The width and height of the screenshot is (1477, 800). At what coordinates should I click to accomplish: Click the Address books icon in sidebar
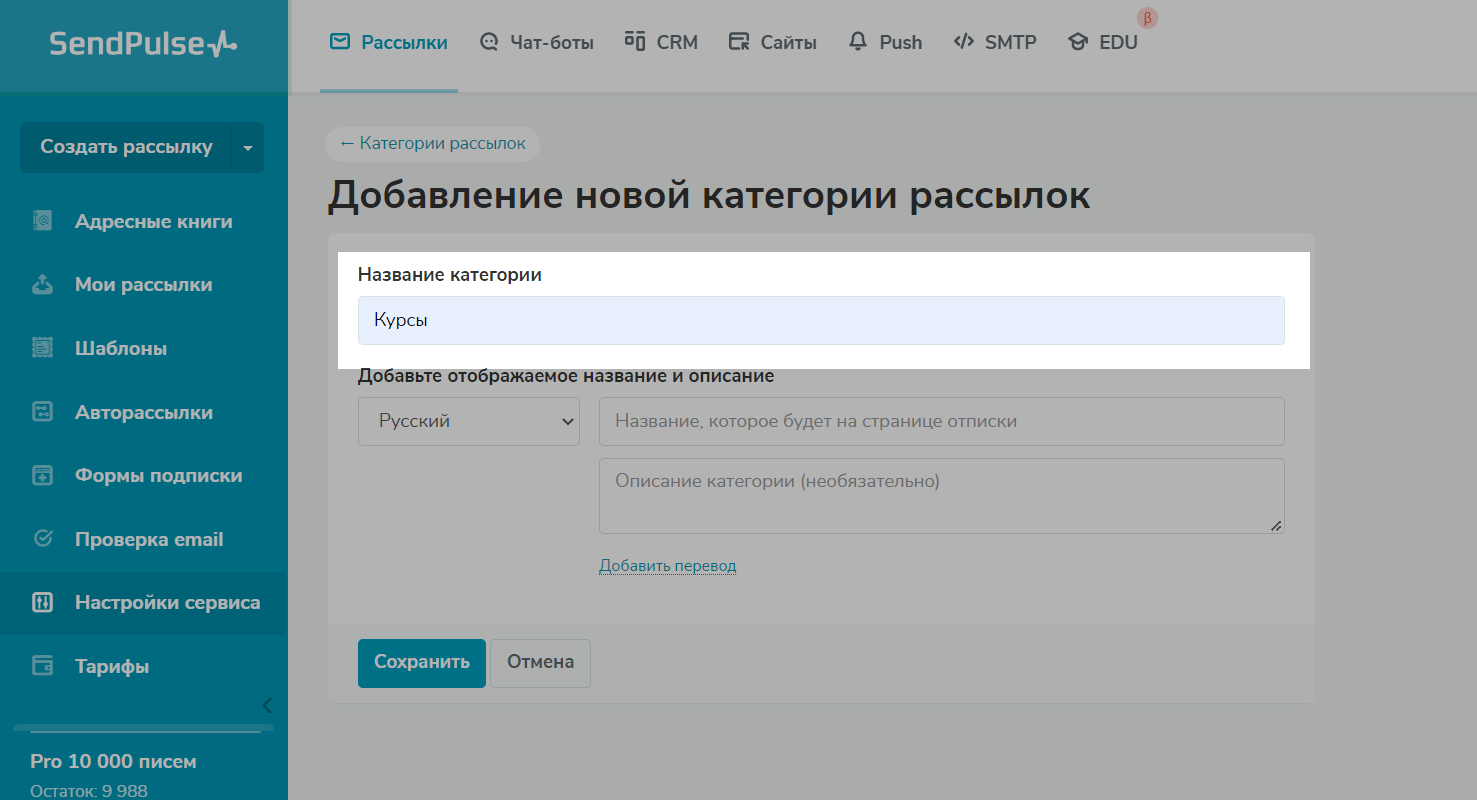pos(42,221)
